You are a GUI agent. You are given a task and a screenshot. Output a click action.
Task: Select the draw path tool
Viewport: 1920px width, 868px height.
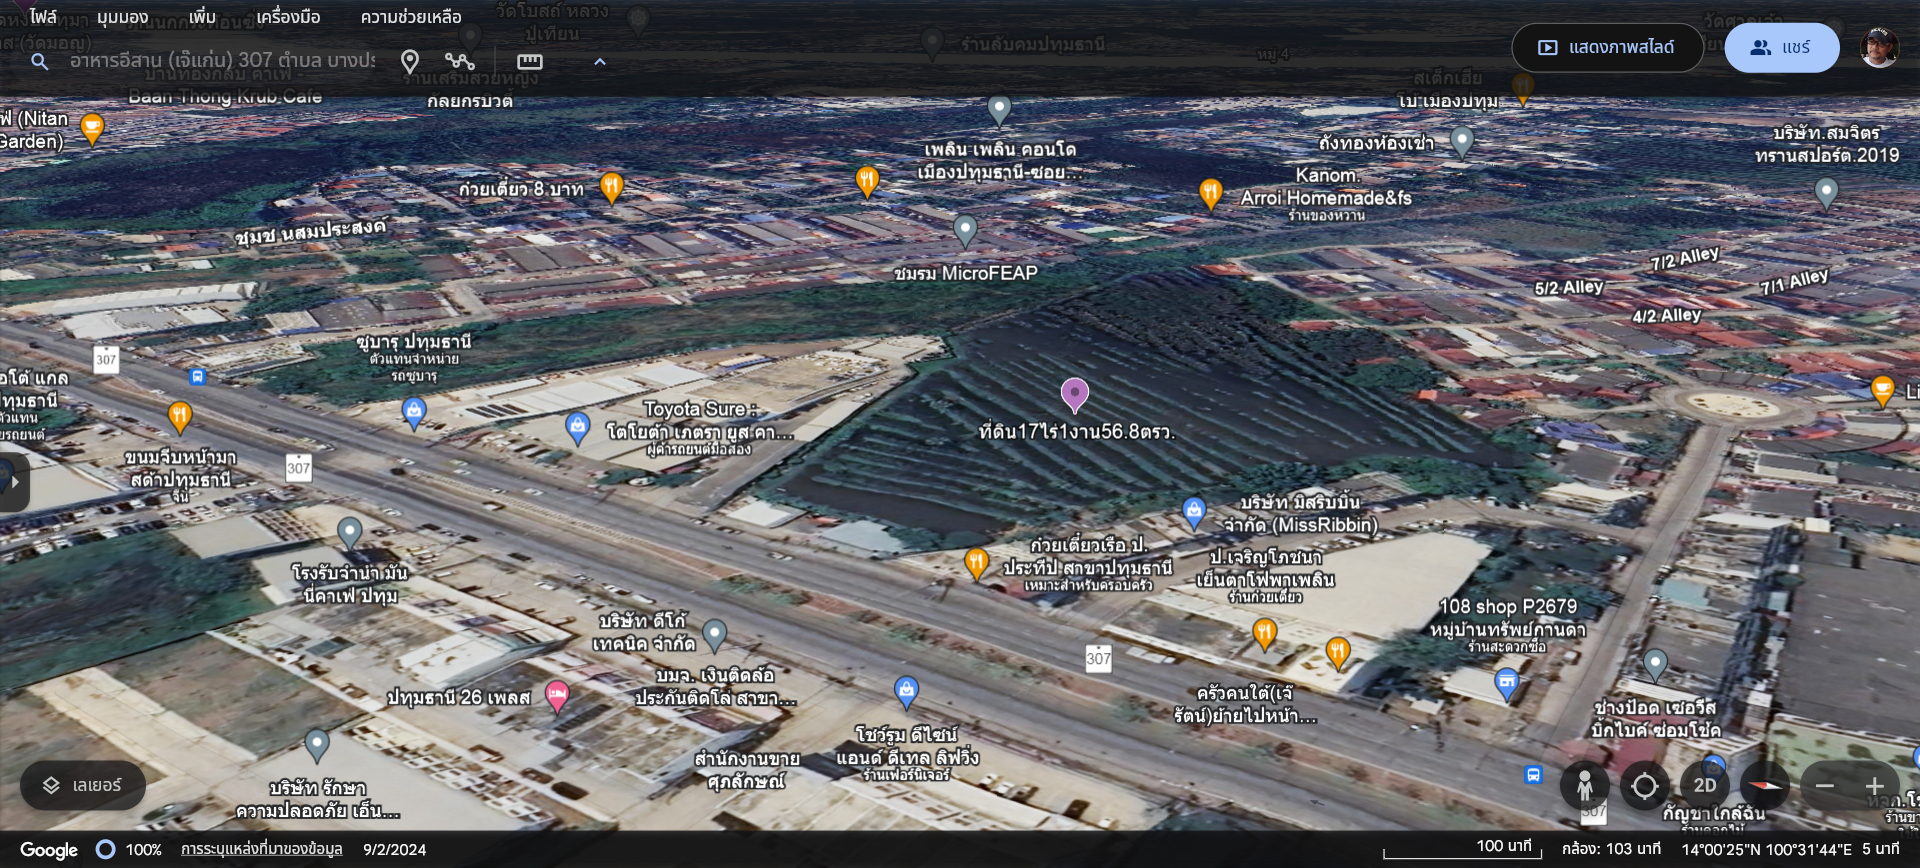point(460,62)
